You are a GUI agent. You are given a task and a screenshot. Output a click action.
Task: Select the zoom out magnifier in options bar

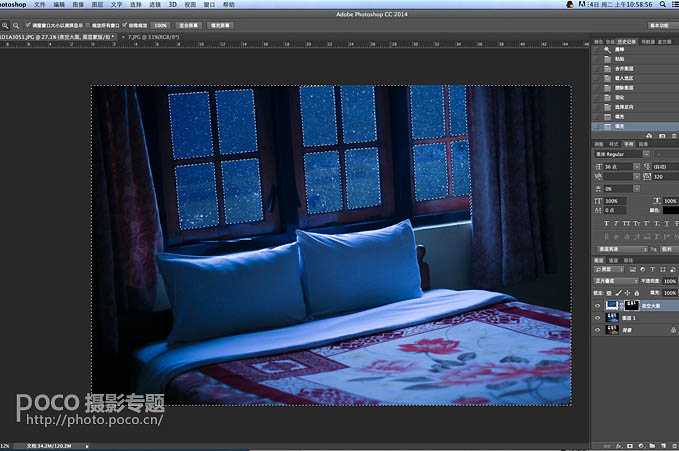coord(16,26)
